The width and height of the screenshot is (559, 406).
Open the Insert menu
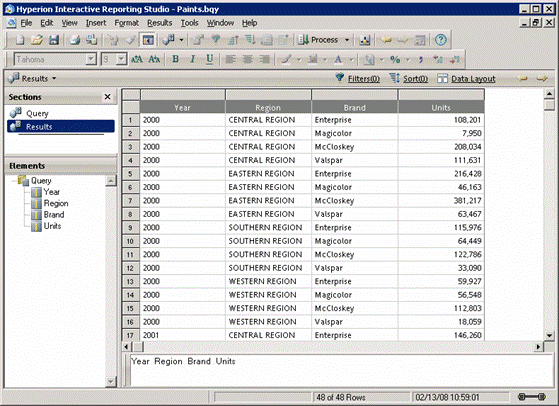coord(96,23)
